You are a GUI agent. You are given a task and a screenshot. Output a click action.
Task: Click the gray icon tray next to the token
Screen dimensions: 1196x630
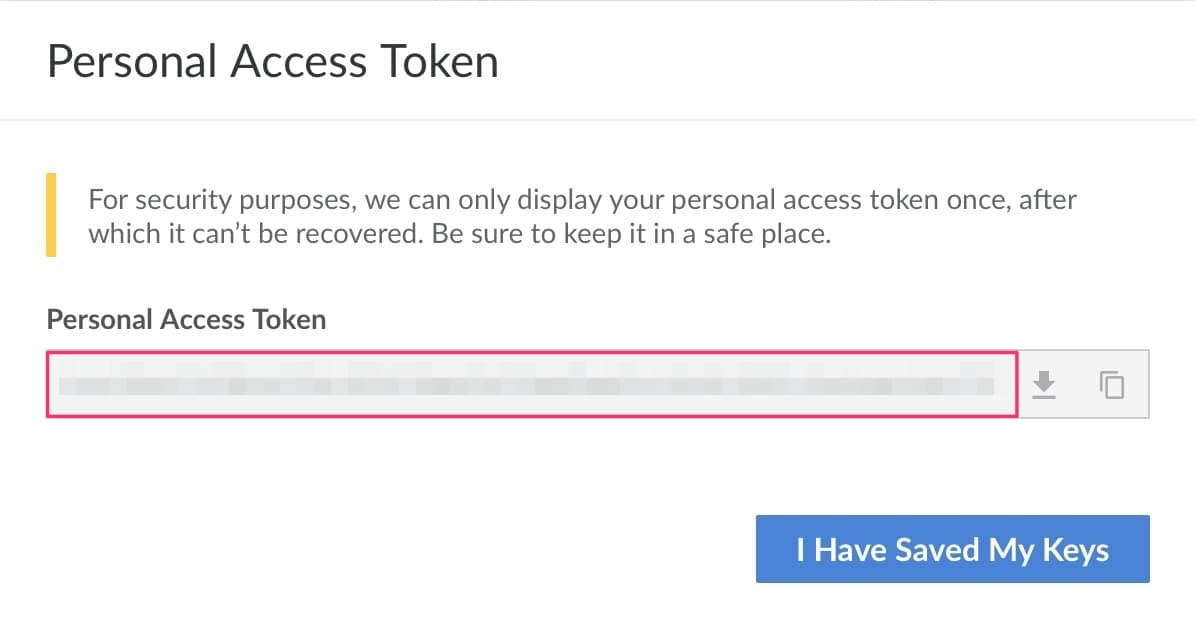click(1078, 384)
